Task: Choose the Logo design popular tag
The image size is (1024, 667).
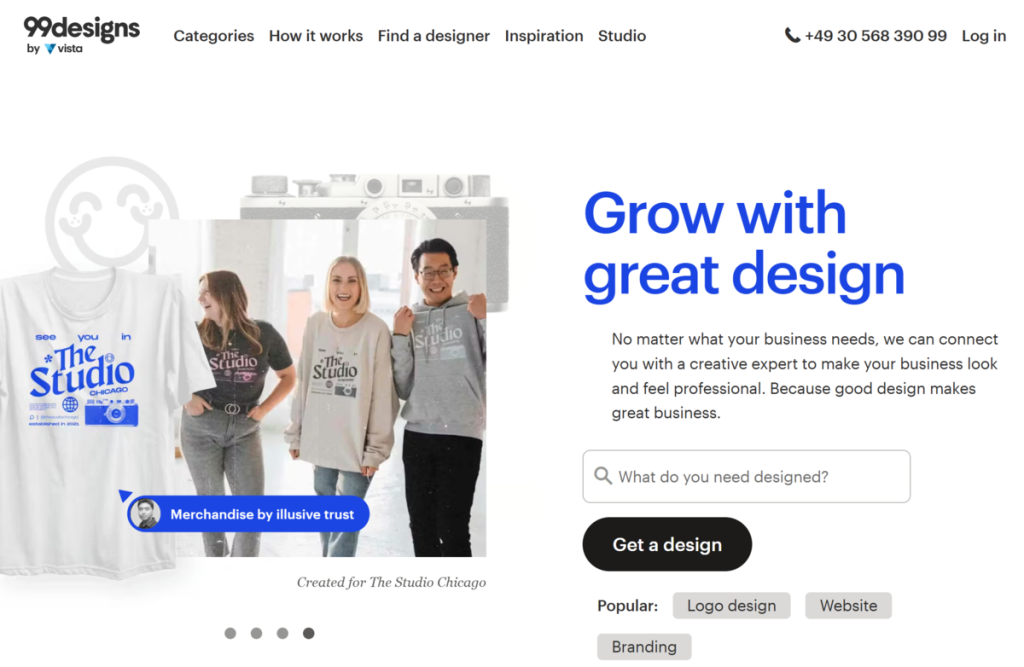Action: [731, 605]
